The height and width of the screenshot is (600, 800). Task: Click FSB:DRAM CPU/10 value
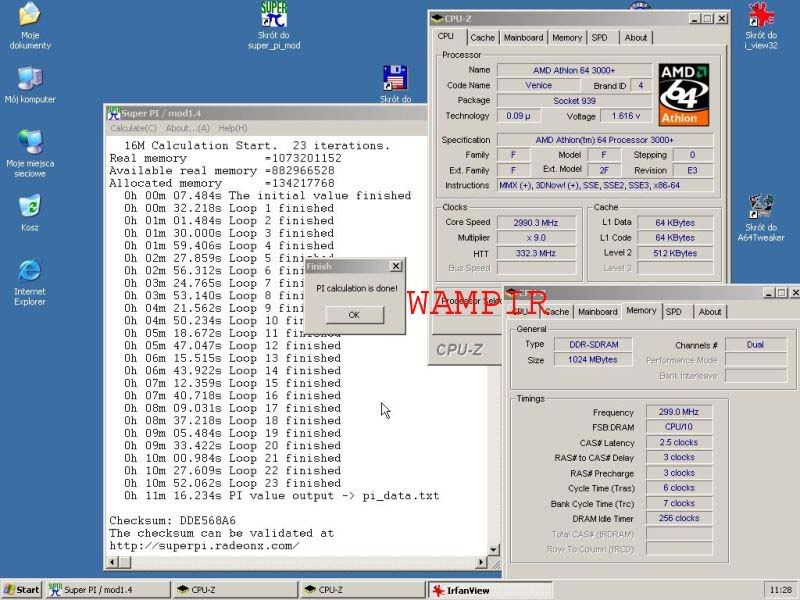[x=679, y=427]
